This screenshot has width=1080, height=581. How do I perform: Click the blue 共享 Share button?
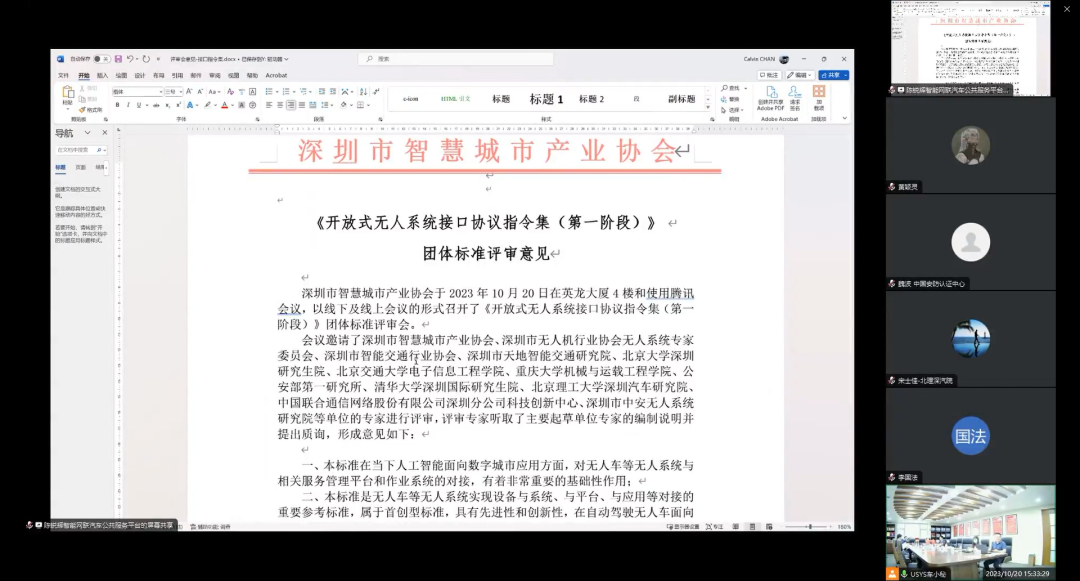pos(833,75)
